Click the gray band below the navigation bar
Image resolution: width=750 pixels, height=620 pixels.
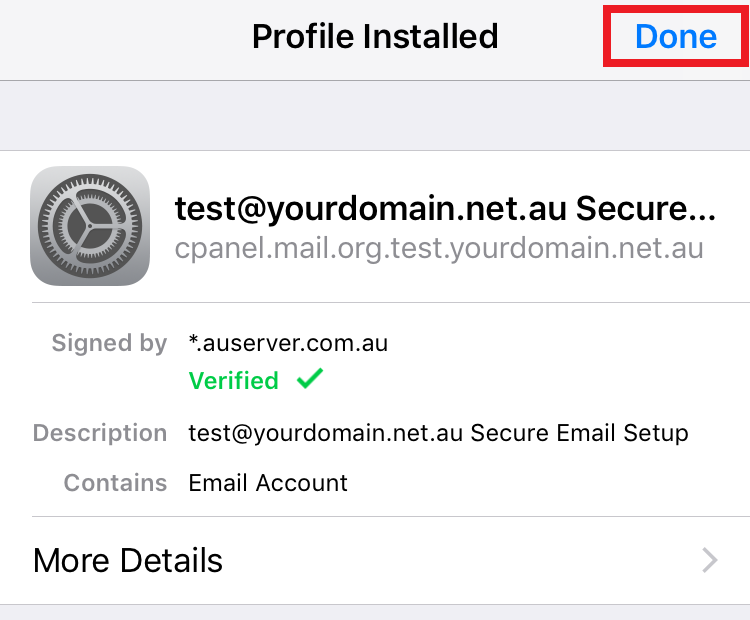pos(375,115)
